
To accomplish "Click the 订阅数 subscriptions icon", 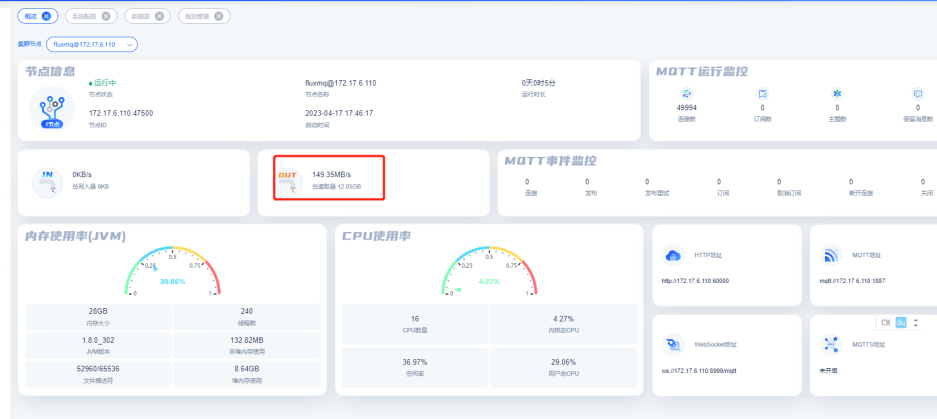I will tap(763, 93).
